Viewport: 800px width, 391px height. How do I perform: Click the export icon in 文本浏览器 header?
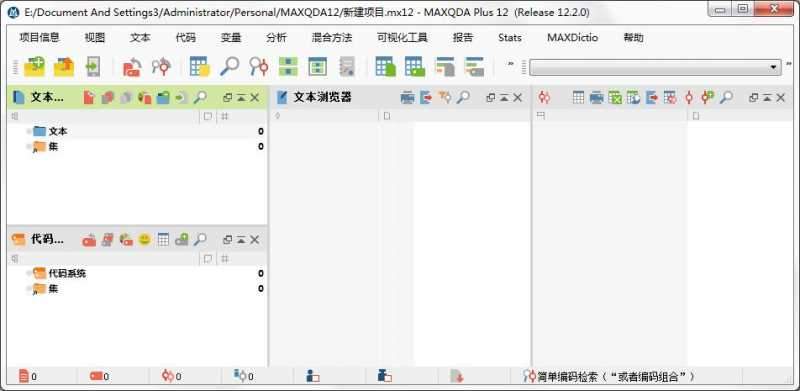426,97
